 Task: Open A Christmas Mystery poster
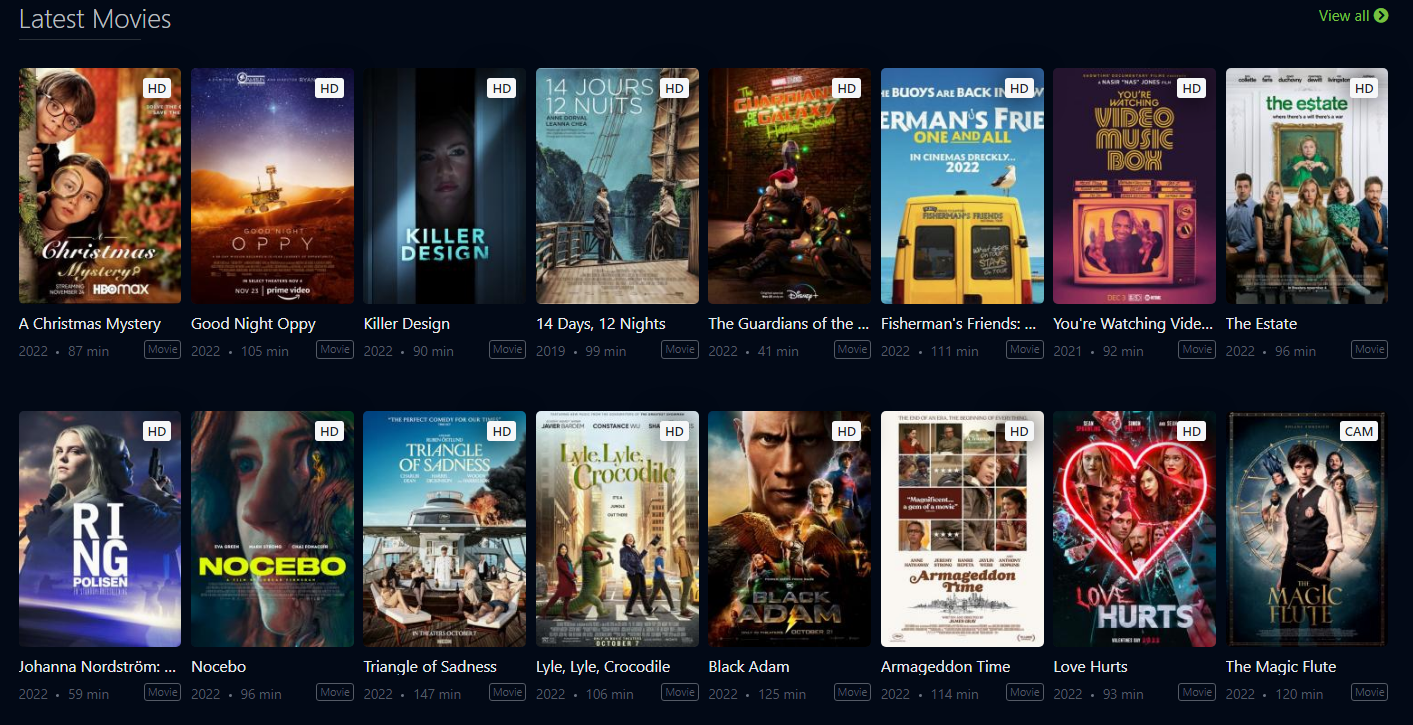pyautogui.click(x=100, y=186)
